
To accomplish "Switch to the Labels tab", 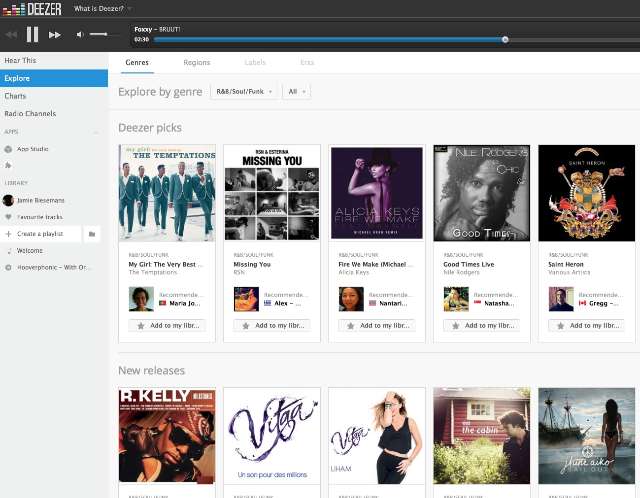I will point(255,62).
